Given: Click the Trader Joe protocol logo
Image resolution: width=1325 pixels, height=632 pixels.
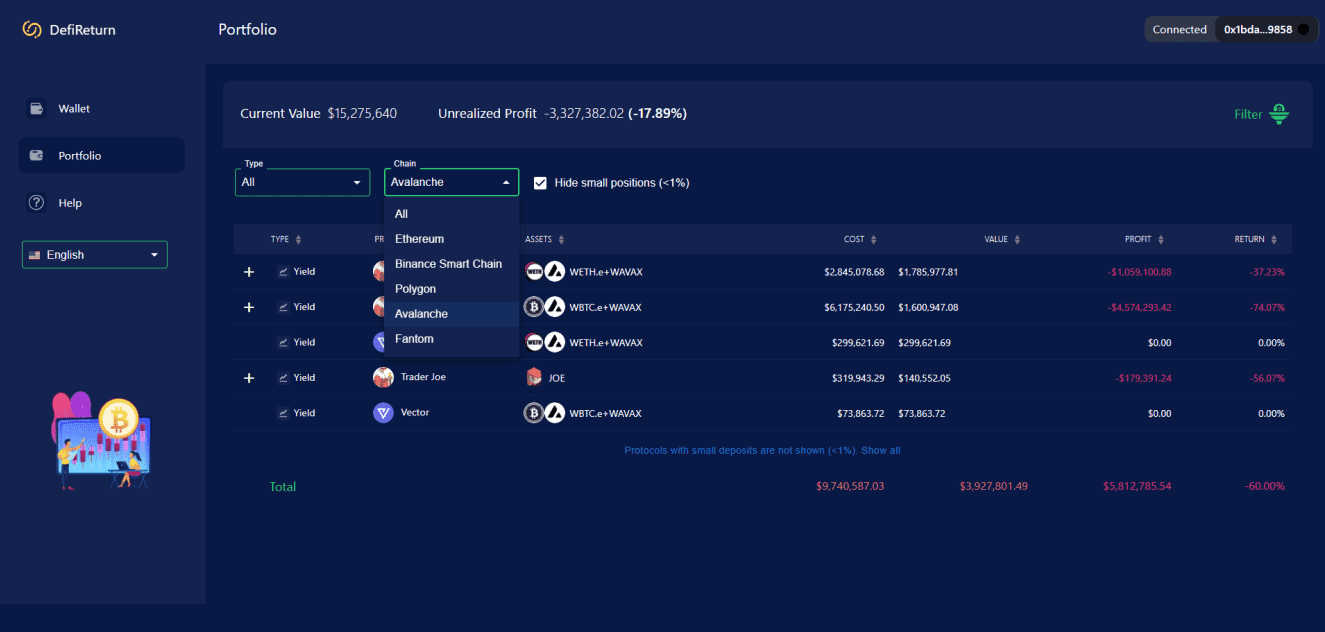Looking at the screenshot, I should (383, 377).
